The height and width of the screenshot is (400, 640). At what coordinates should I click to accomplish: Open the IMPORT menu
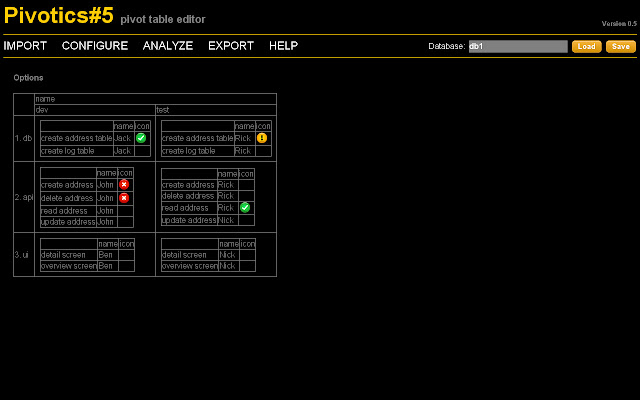click(25, 46)
